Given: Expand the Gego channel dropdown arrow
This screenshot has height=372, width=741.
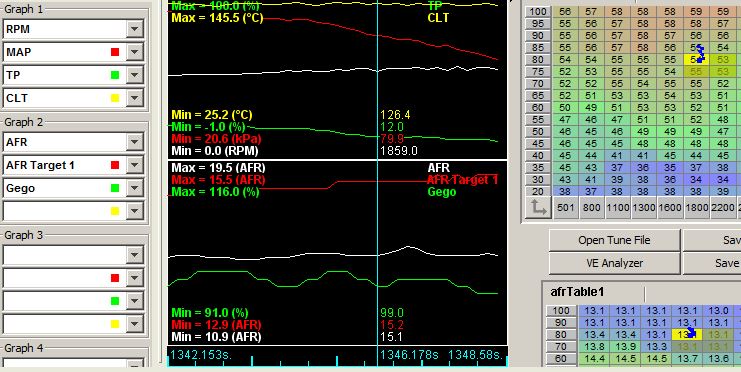Looking at the screenshot, I should tap(135, 188).
